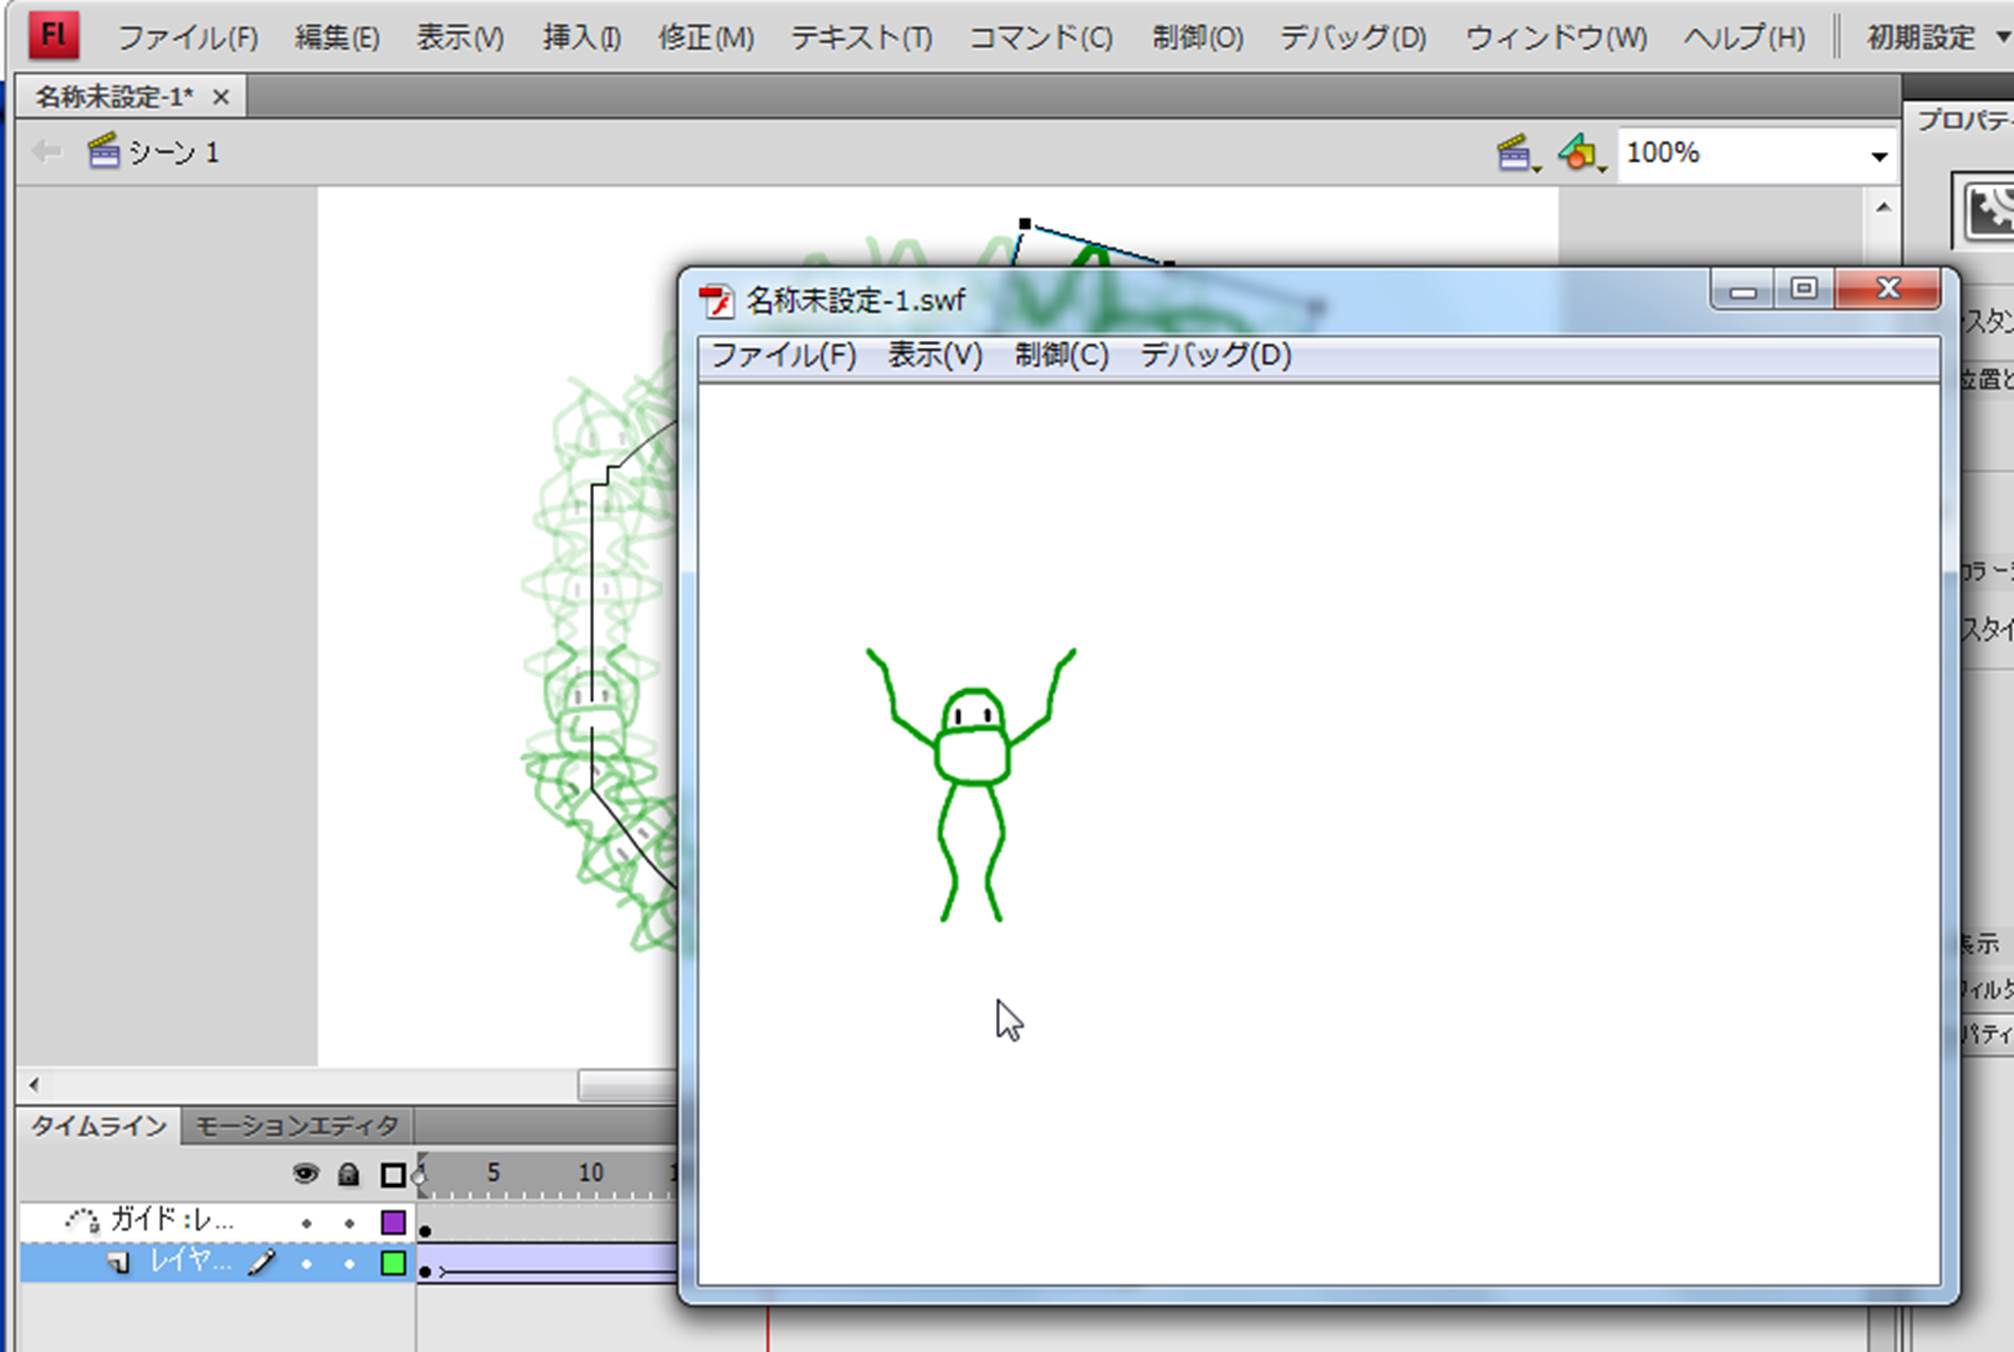
Task: Open 制御(C) menu in the SWF window
Action: coord(1061,355)
